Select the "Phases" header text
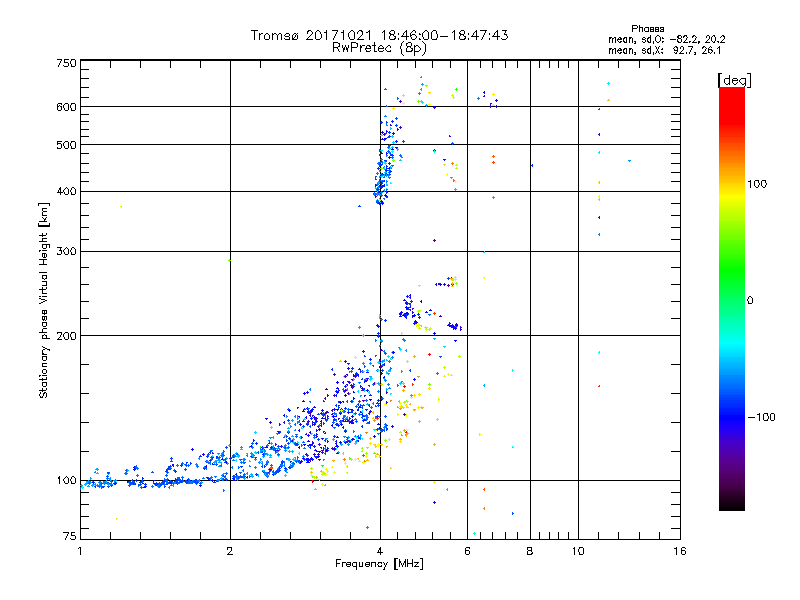 pyautogui.click(x=647, y=29)
